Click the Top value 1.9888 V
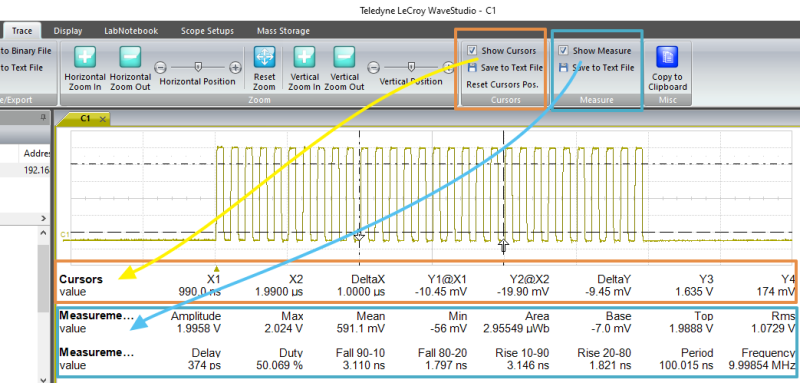This screenshot has height=383, width=800. 691,329
